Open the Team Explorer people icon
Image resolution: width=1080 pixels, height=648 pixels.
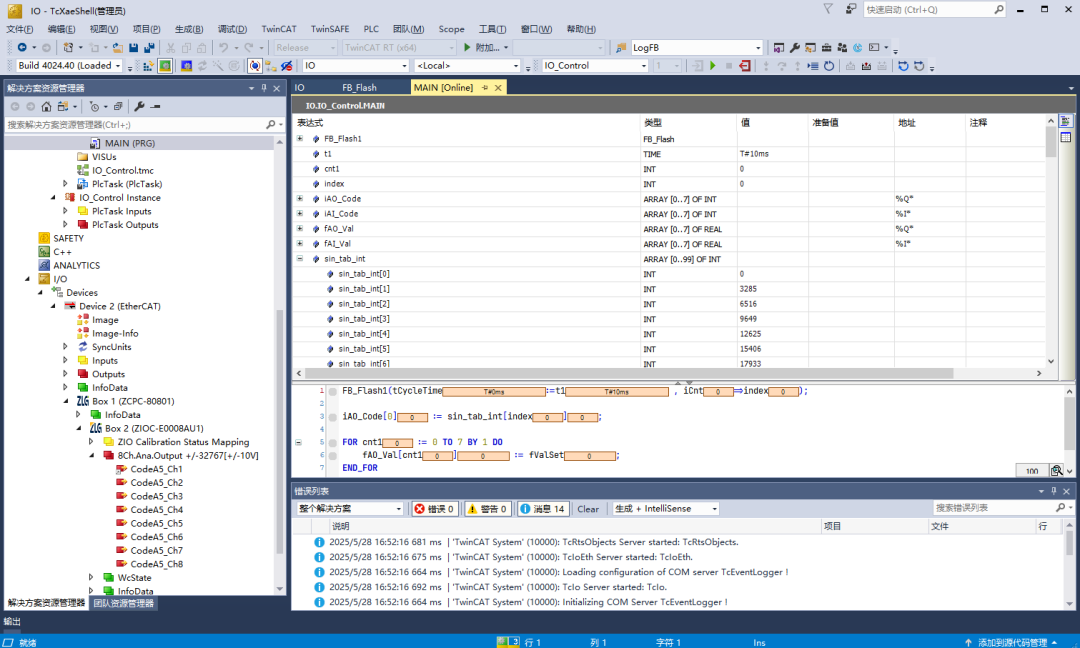[842, 48]
